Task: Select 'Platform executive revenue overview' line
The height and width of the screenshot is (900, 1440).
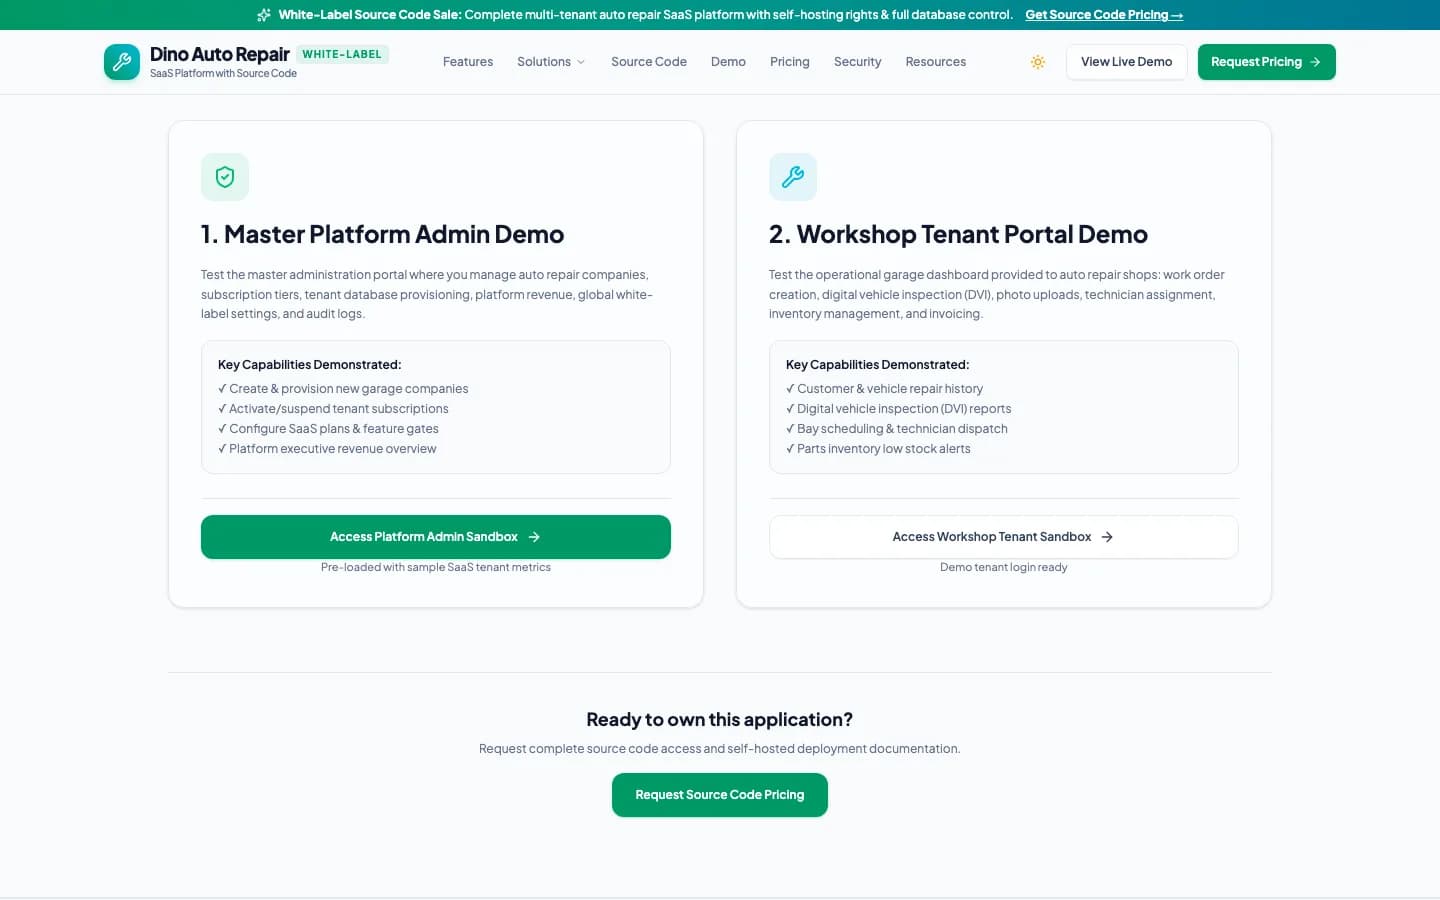Action: tap(327, 449)
